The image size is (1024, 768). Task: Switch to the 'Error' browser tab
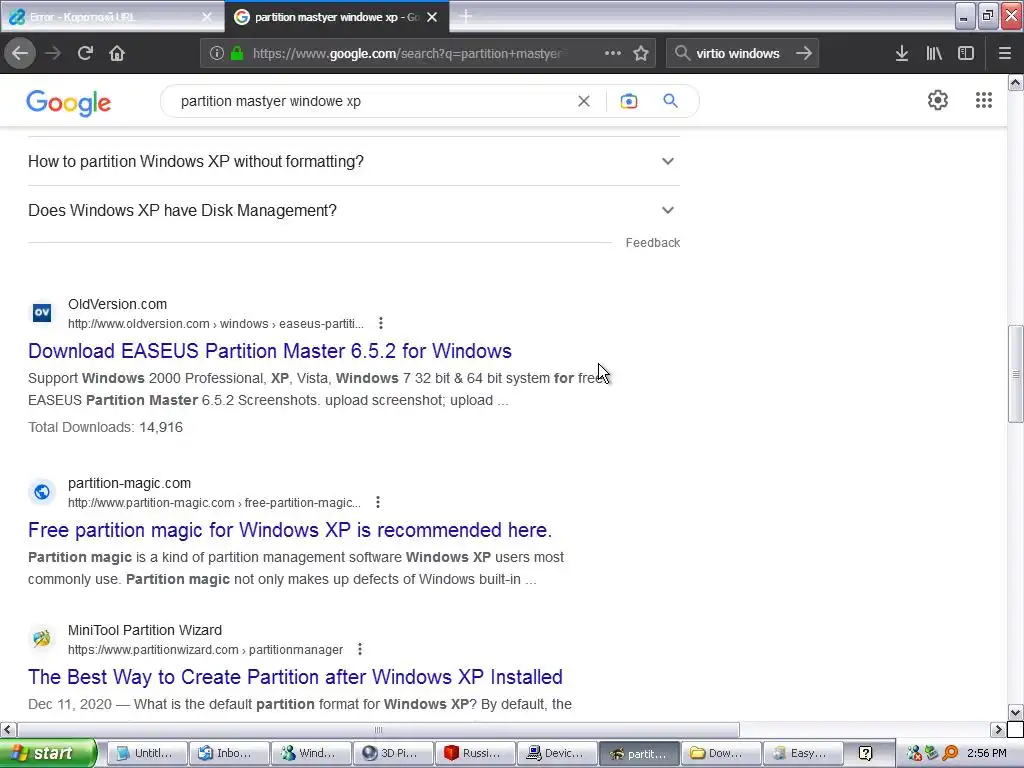(104, 17)
